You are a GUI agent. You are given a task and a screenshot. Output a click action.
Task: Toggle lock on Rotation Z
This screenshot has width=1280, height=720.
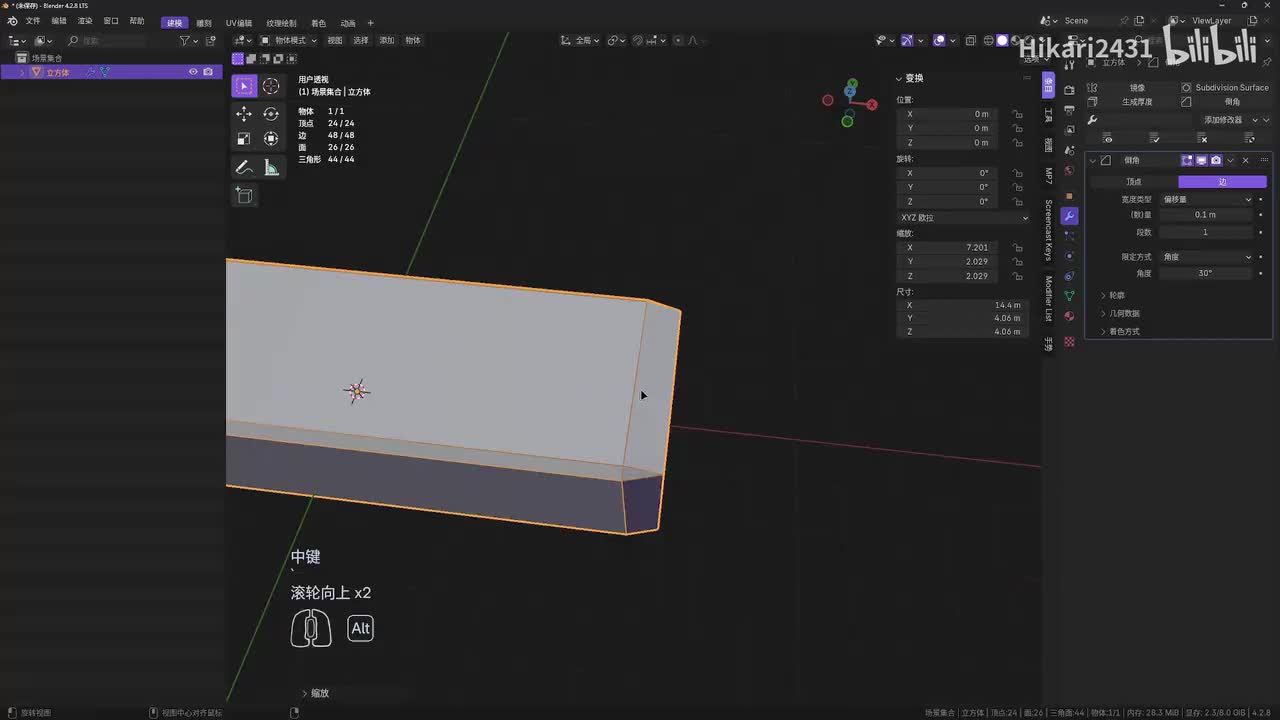pos(1018,201)
